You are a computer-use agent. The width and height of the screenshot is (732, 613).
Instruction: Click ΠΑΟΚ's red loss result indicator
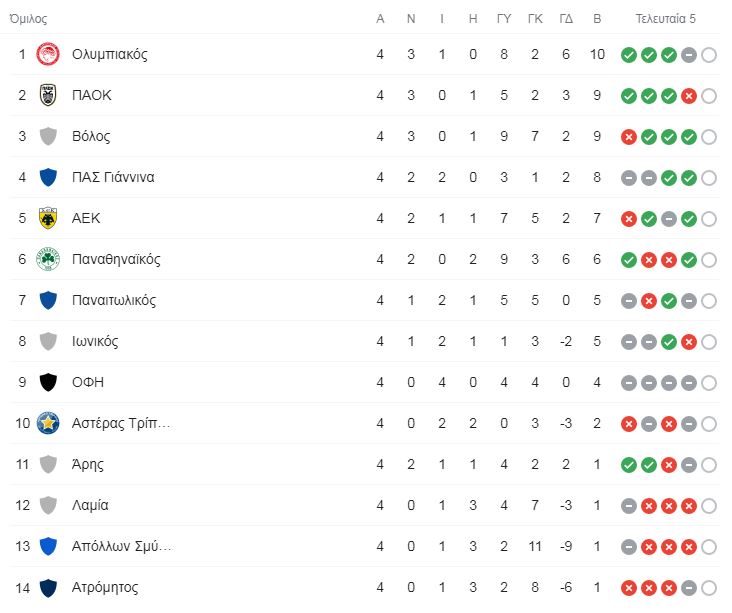[x=689, y=96]
